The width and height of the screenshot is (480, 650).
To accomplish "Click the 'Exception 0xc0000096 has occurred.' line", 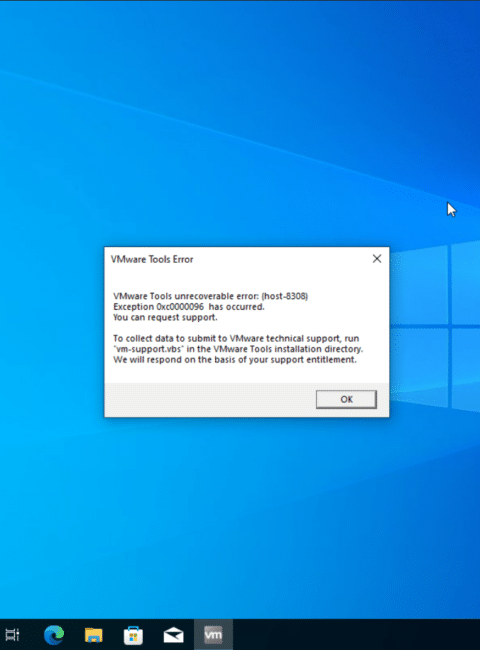I will click(189, 307).
